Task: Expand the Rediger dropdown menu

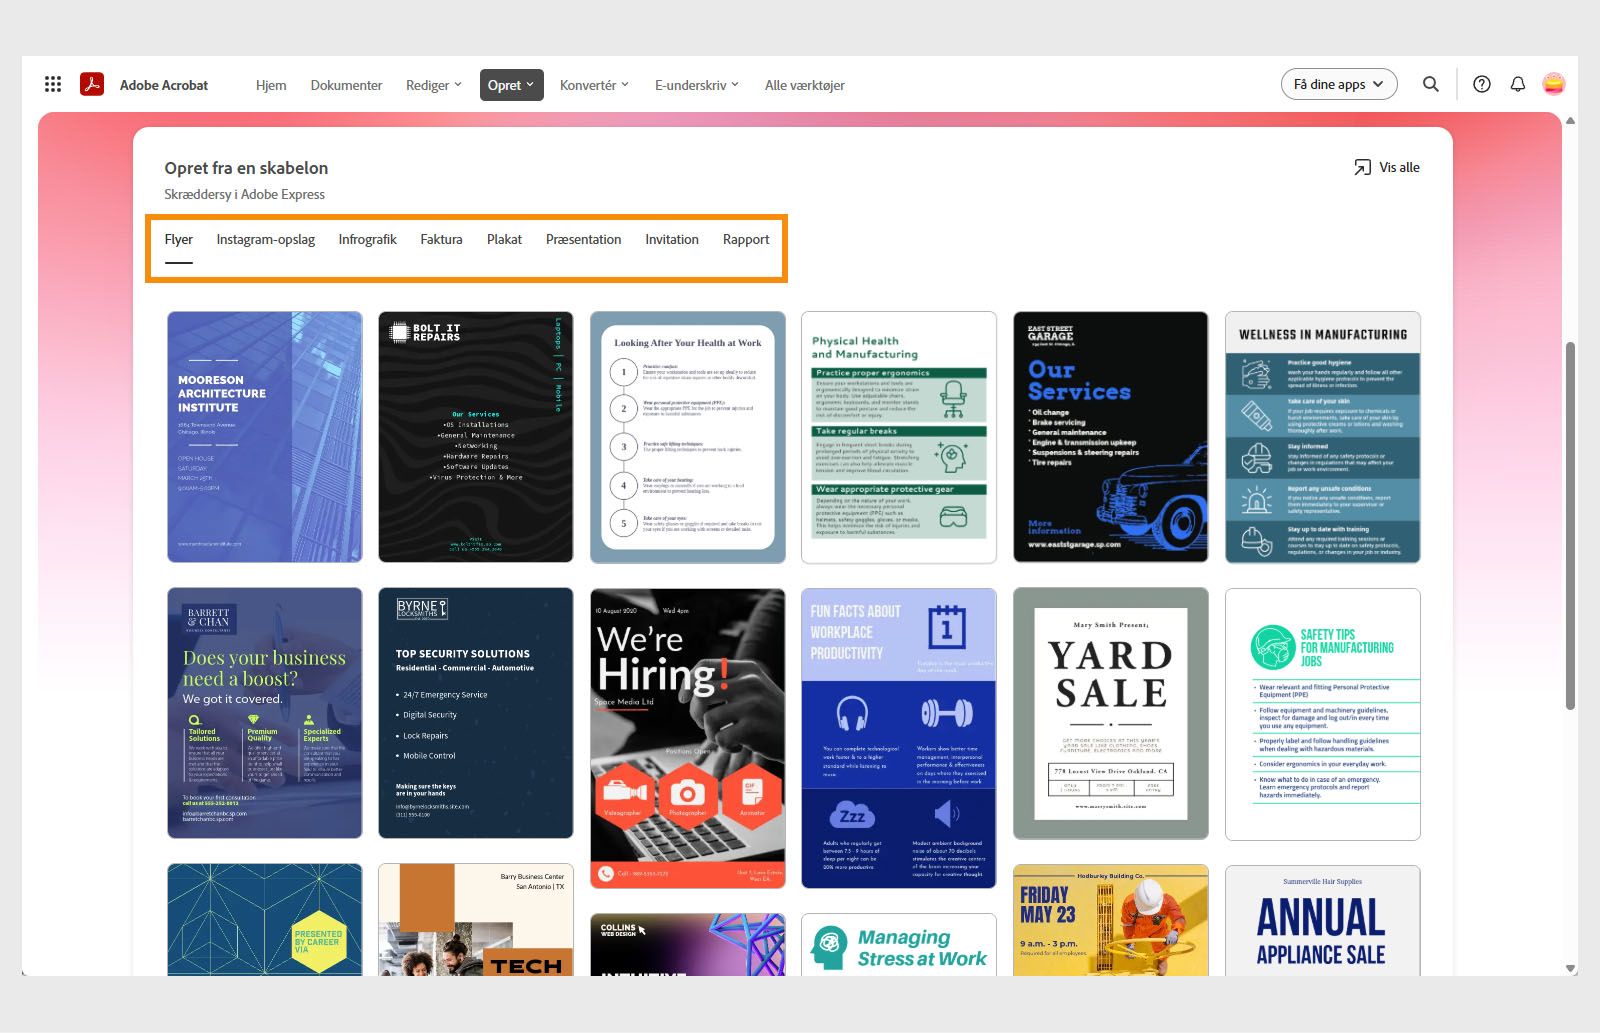Action: point(434,85)
